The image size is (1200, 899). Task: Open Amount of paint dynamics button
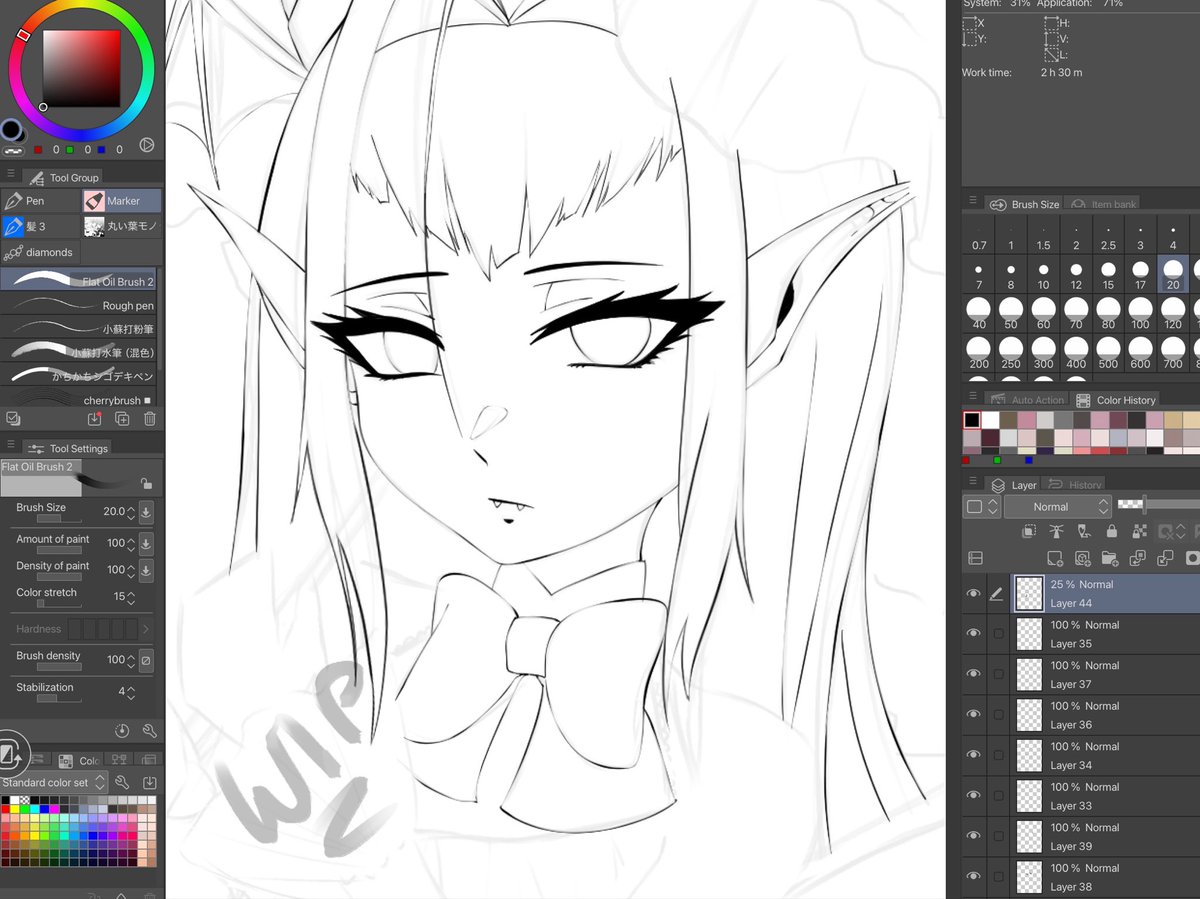tap(146, 544)
